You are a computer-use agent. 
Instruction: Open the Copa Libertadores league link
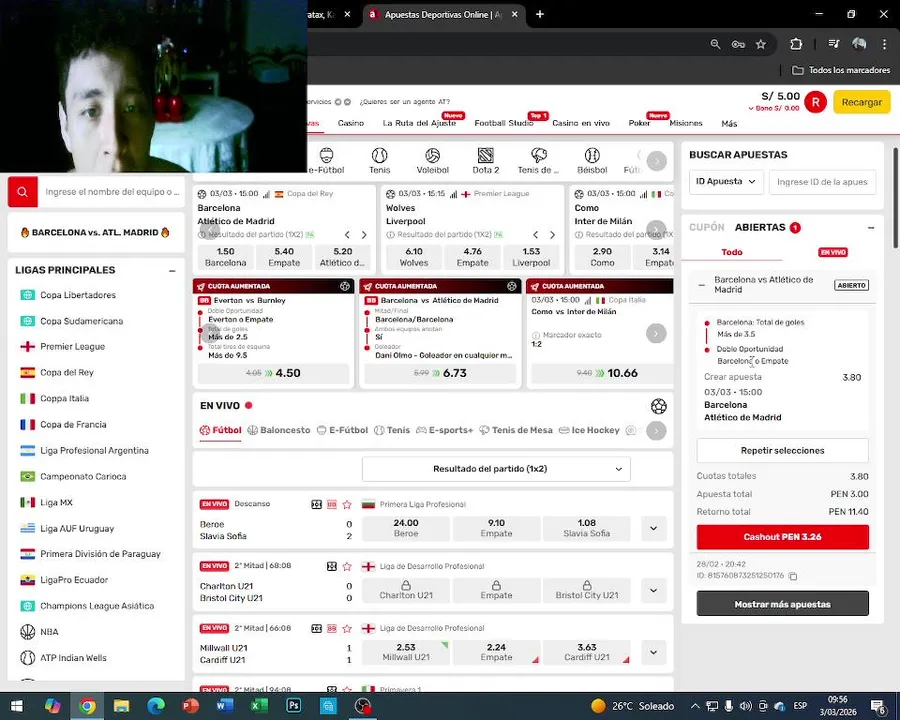point(77,295)
